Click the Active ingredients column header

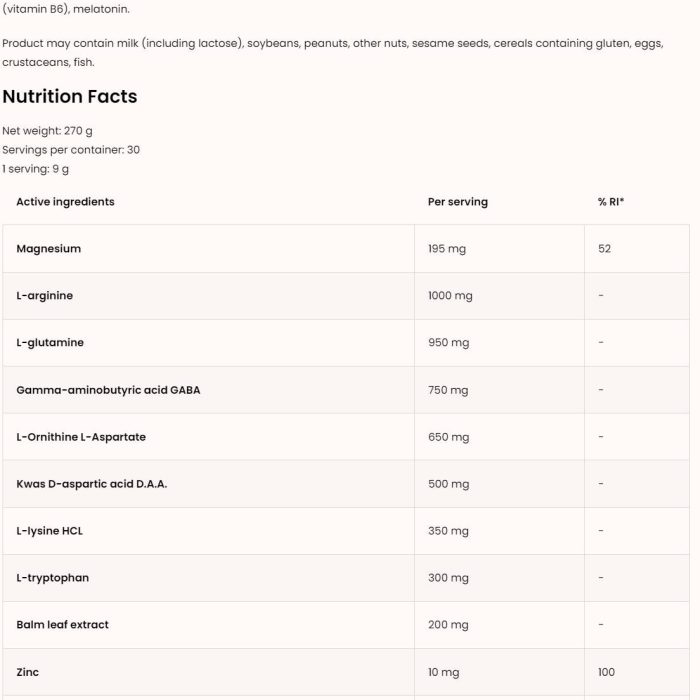point(66,202)
